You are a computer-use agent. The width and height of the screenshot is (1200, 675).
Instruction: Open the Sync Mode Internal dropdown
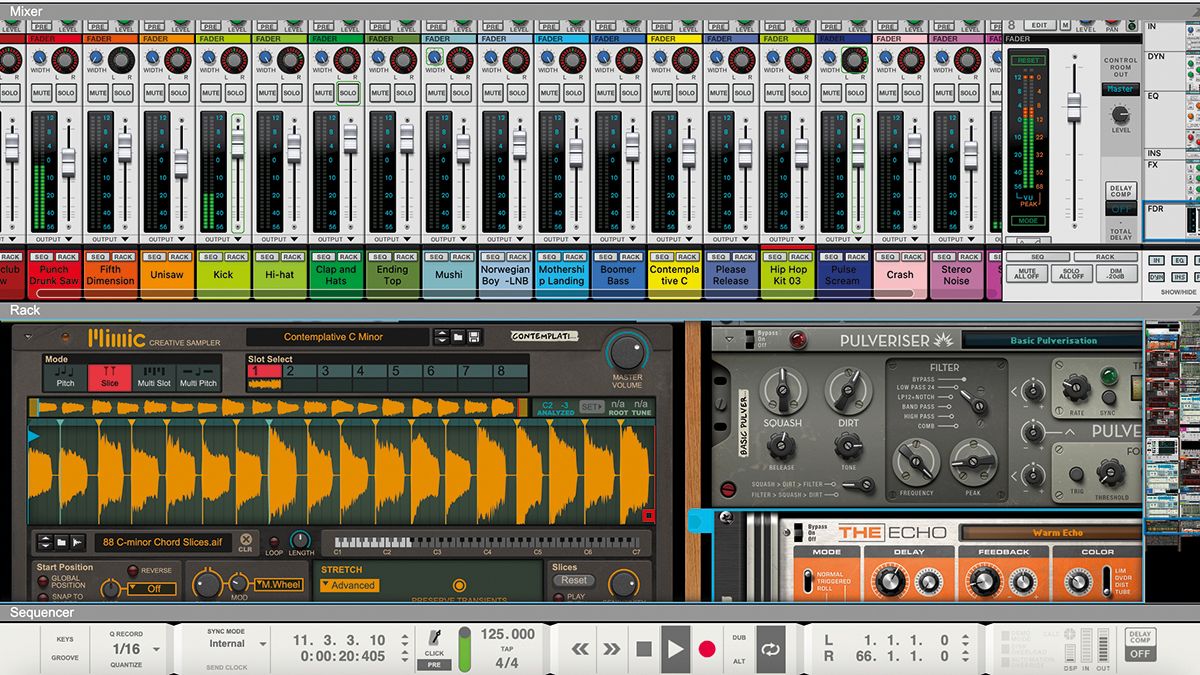pos(233,644)
